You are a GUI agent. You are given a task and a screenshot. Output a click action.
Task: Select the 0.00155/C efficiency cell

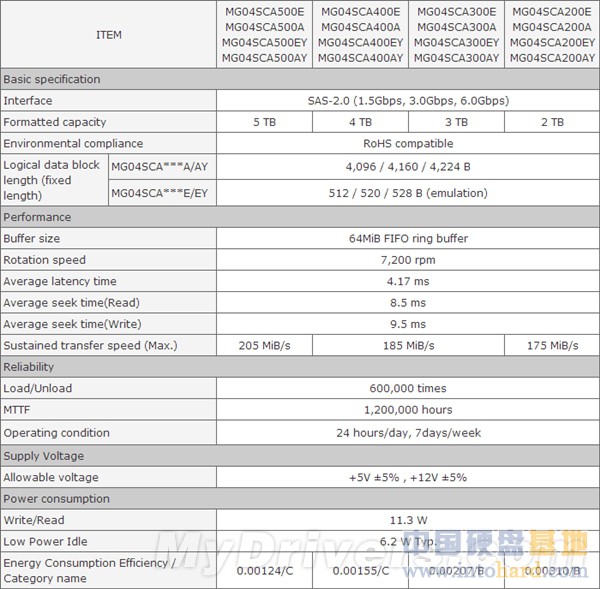pos(360,571)
